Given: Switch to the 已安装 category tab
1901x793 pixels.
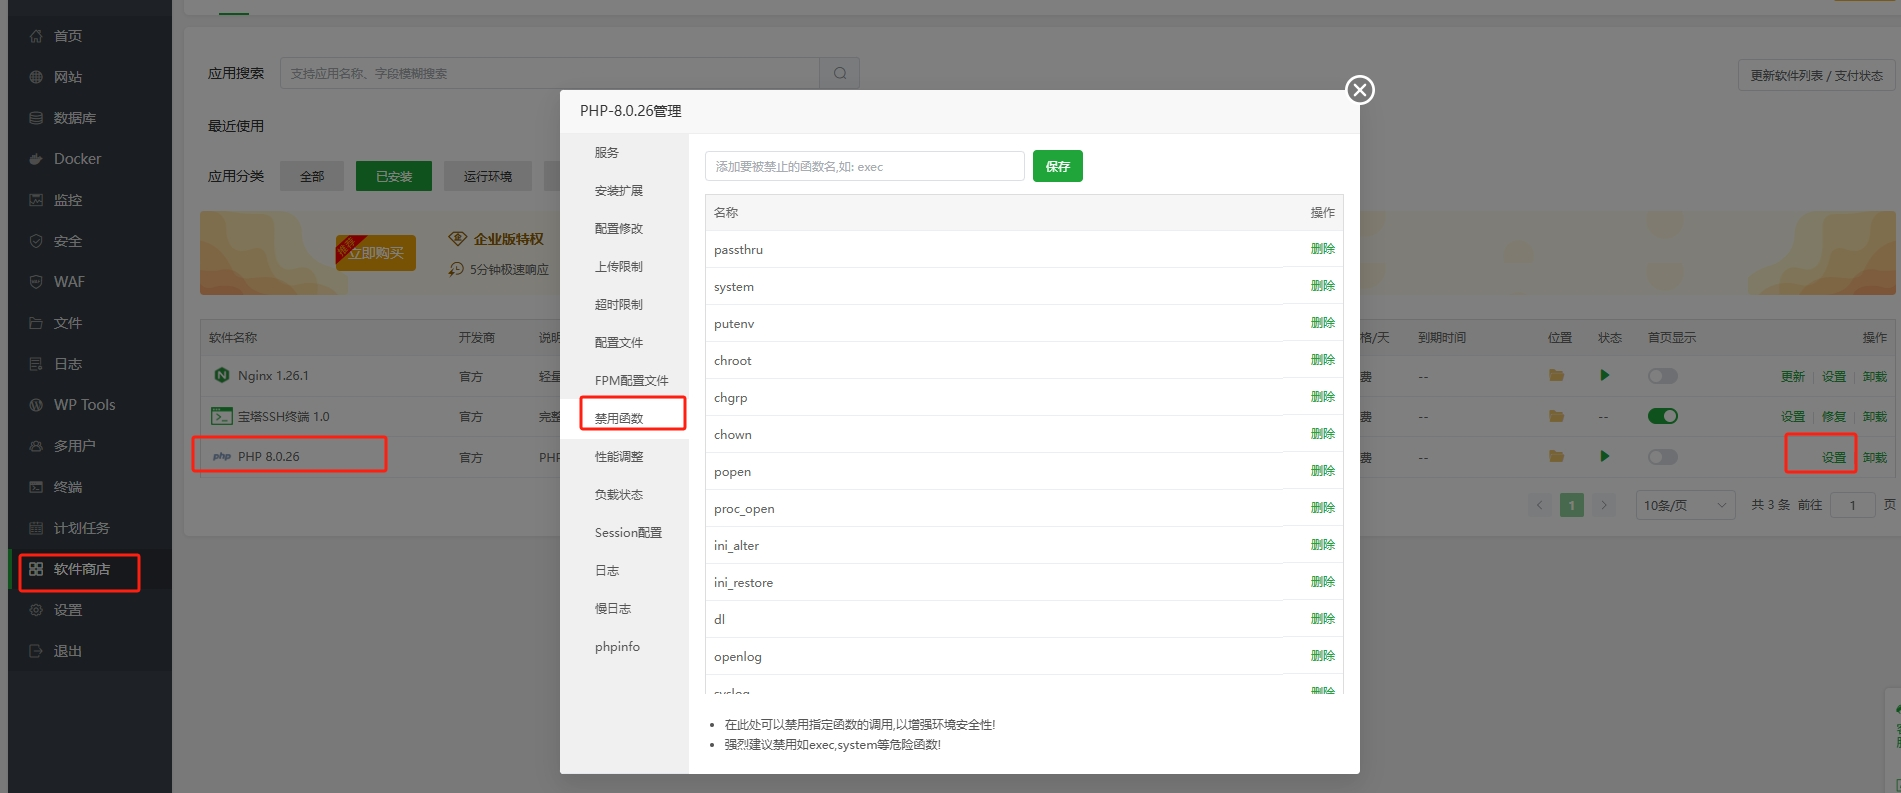Looking at the screenshot, I should click(394, 176).
